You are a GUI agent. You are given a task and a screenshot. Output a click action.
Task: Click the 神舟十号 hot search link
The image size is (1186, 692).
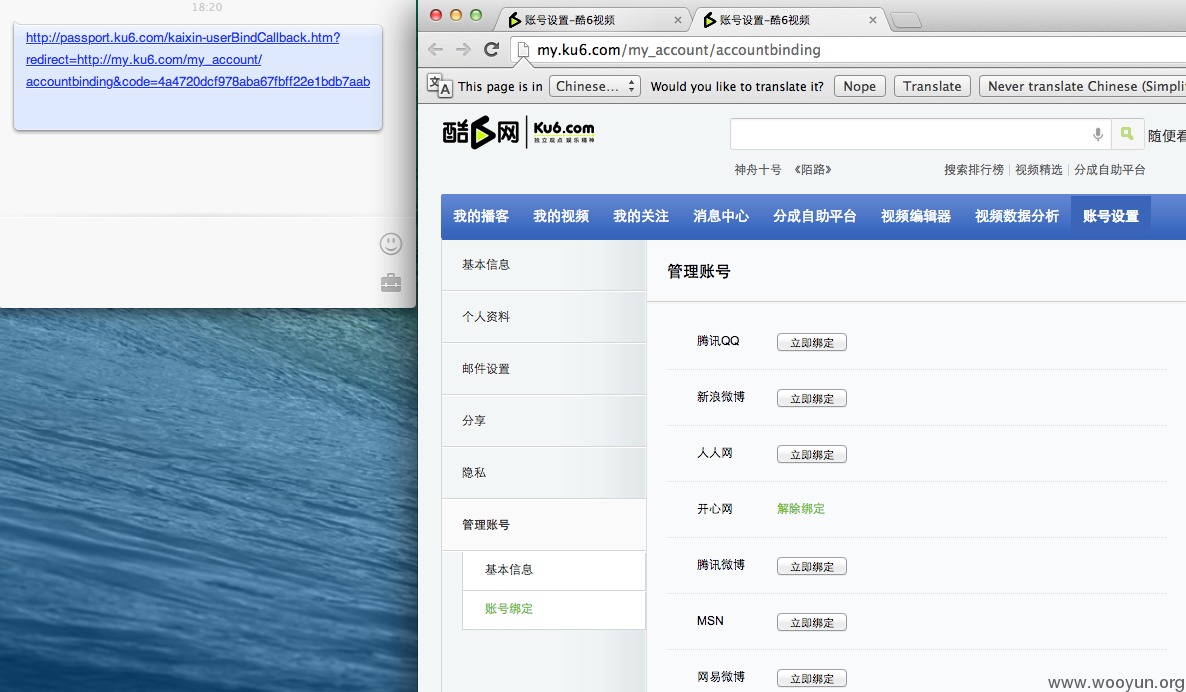click(x=758, y=170)
